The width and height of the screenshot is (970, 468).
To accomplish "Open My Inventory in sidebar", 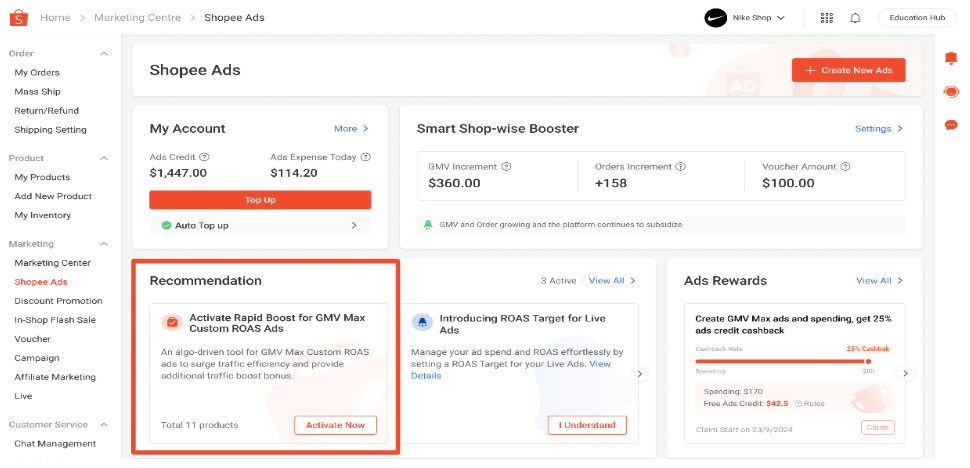I will 43,215.
